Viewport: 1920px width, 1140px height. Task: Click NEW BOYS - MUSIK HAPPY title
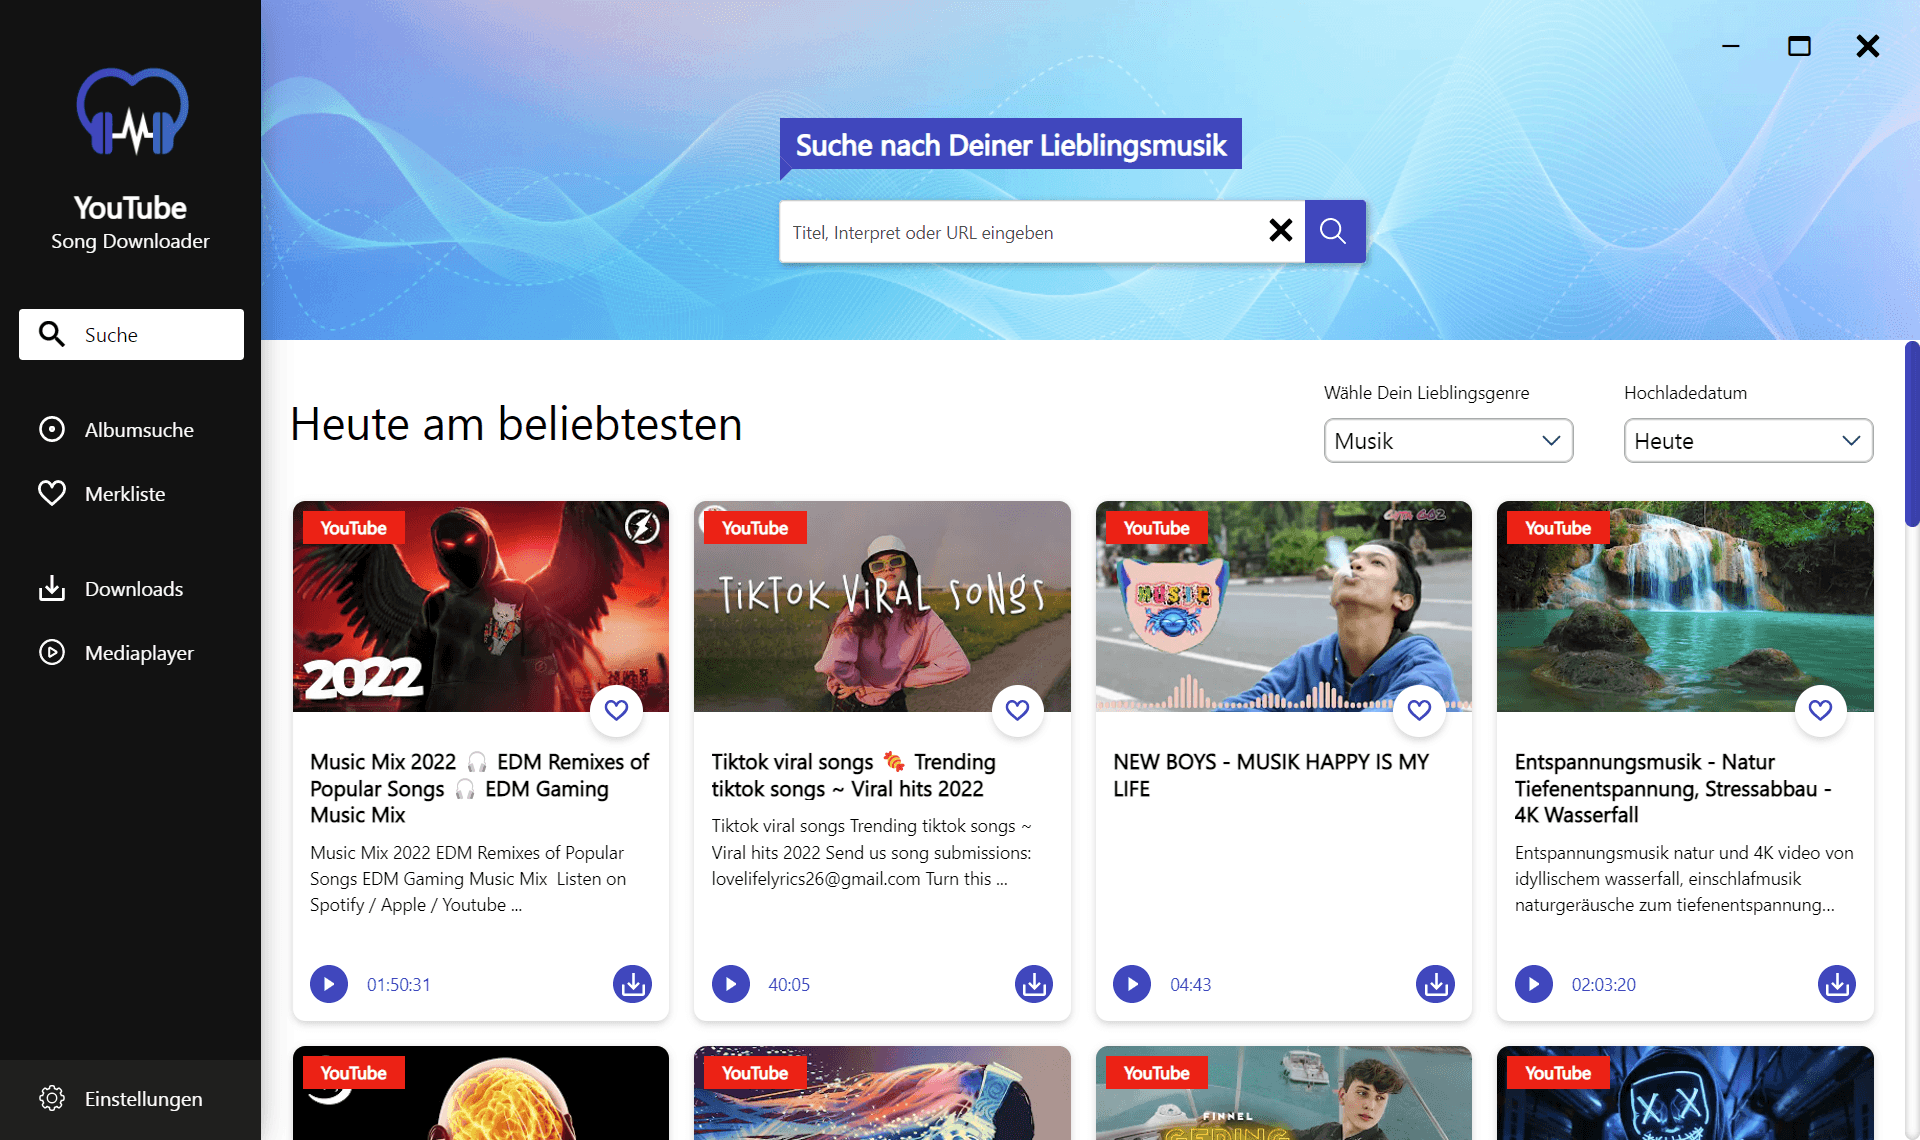click(1271, 775)
